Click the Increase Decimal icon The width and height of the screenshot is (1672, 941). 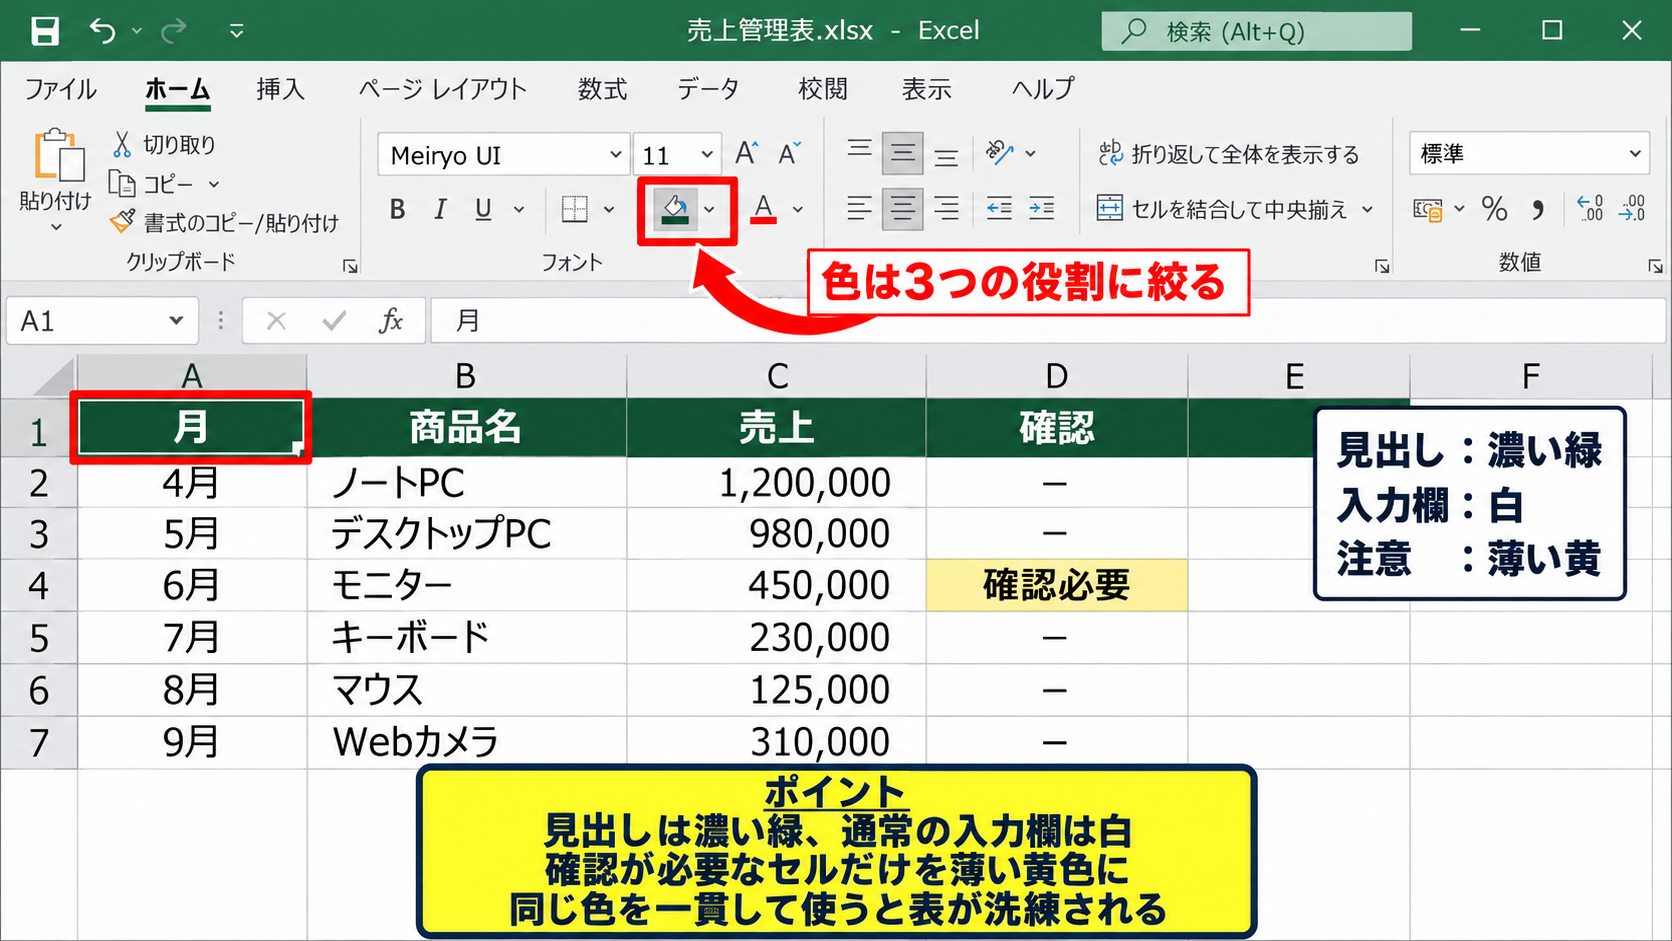pos(1589,208)
